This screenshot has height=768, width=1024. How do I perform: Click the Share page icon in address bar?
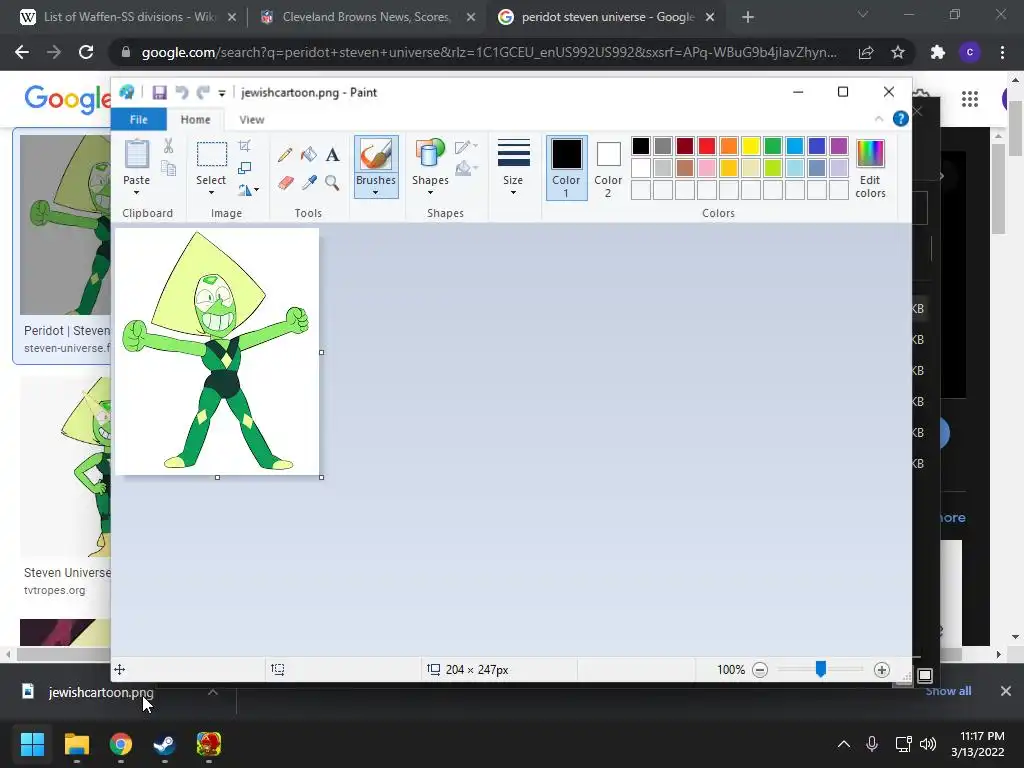coord(866,52)
